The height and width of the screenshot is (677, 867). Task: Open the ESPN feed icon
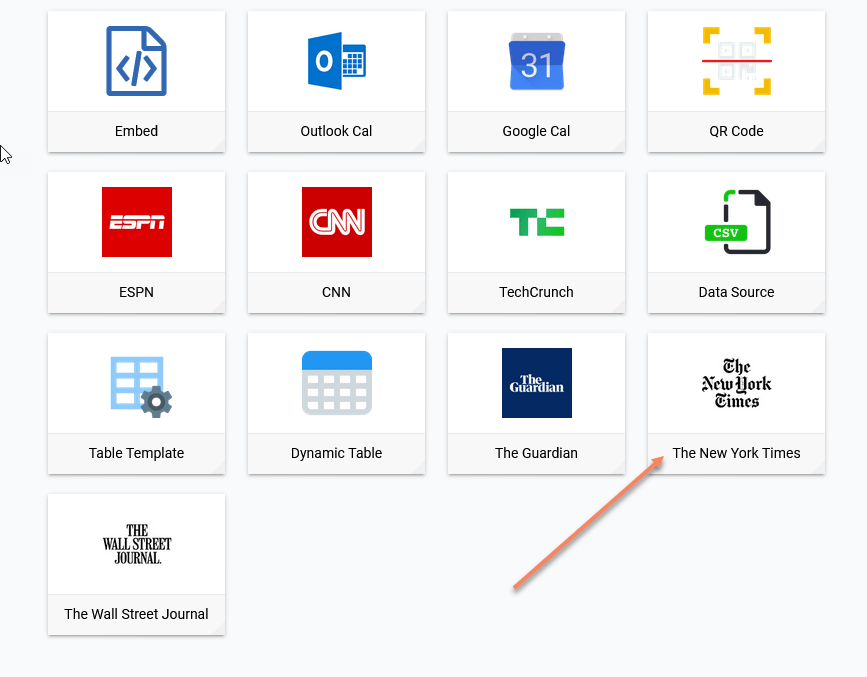(136, 222)
